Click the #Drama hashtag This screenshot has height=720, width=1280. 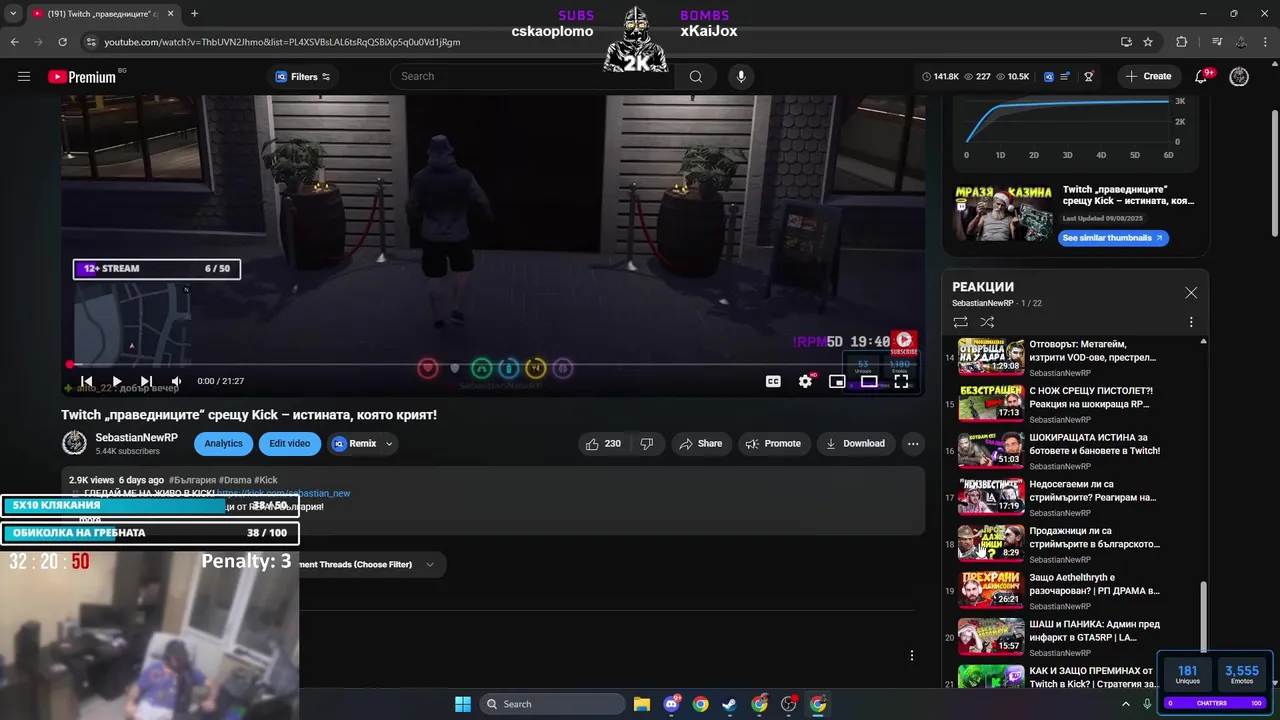click(x=235, y=480)
